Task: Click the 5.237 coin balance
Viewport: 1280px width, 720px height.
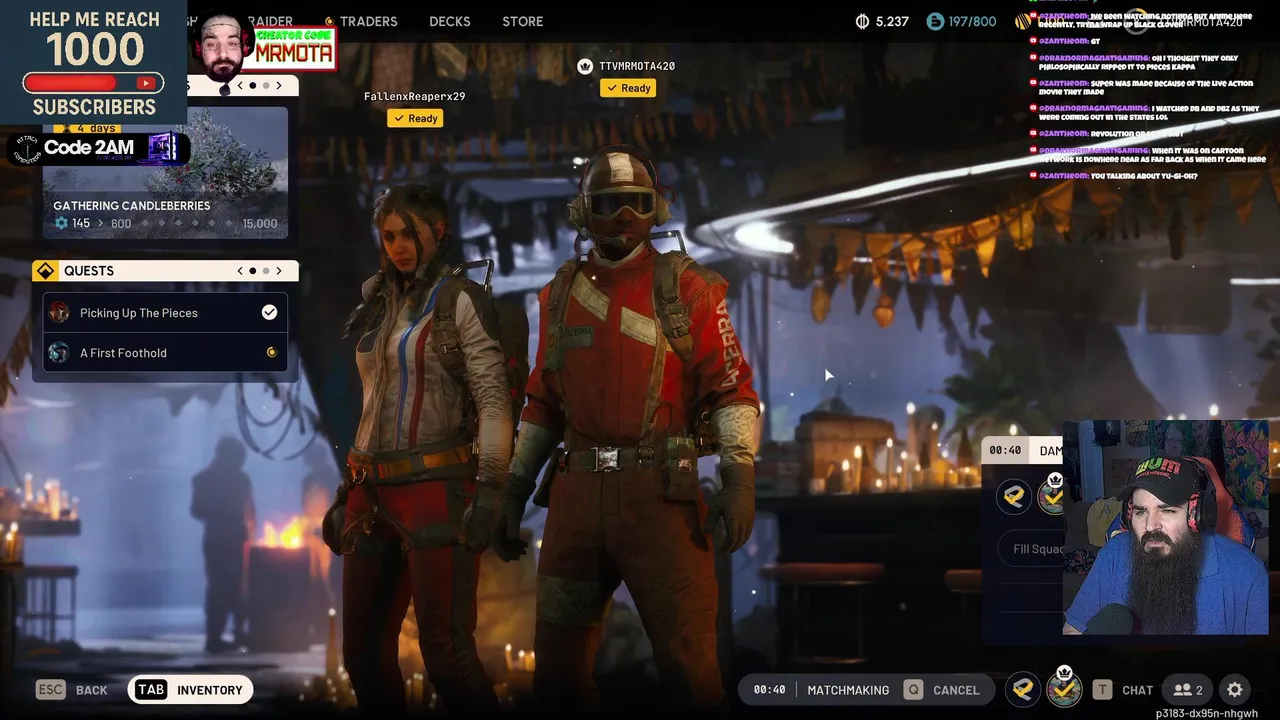Action: (892, 21)
